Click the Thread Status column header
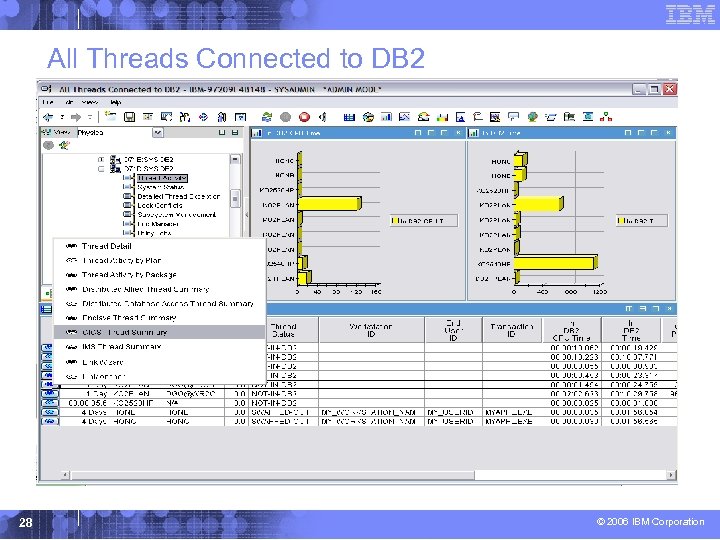The image size is (720, 540). click(x=283, y=330)
